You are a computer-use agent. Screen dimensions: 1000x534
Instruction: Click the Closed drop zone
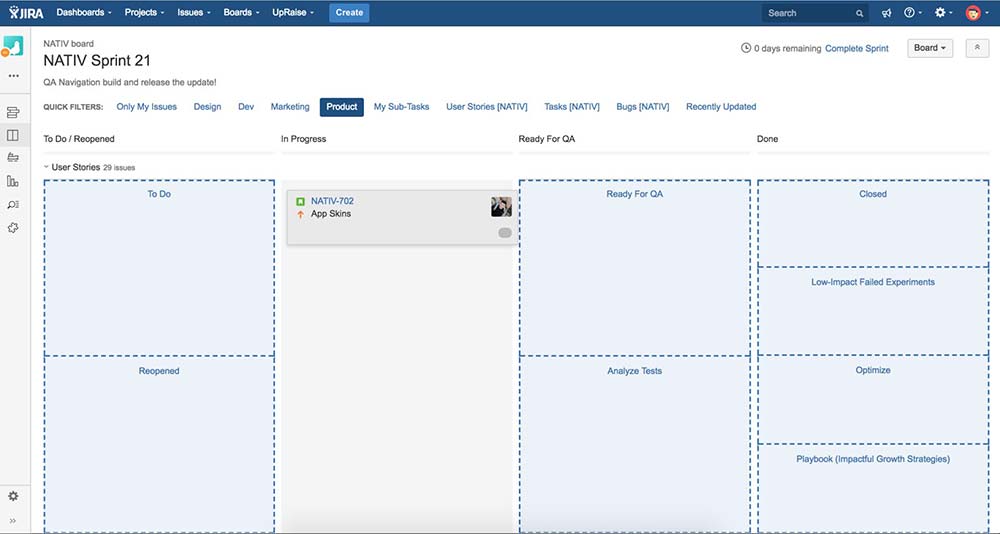click(873, 223)
